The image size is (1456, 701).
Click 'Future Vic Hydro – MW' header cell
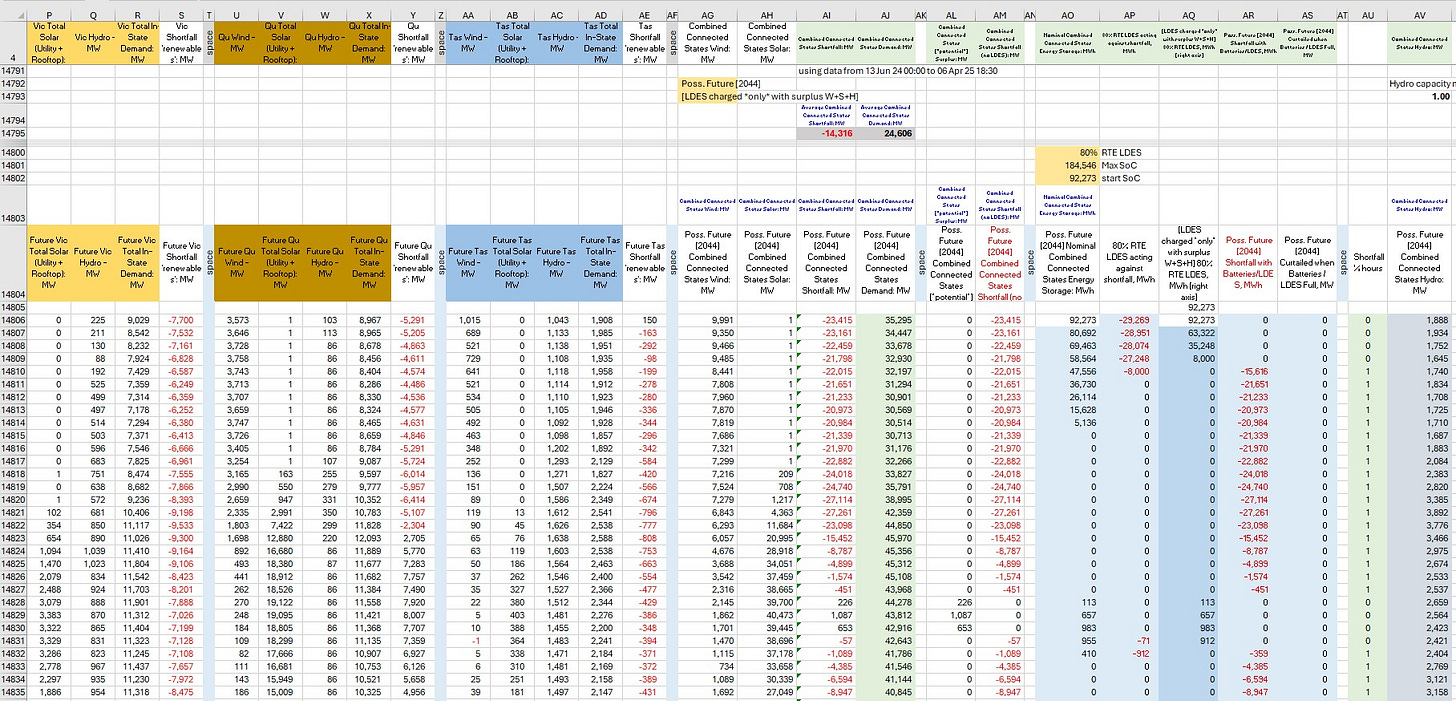click(x=93, y=263)
